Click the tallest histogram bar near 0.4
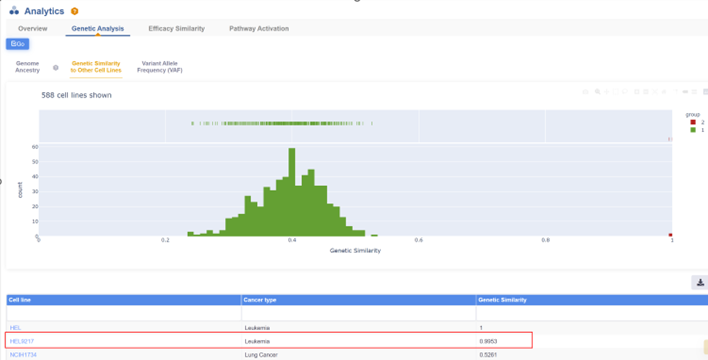The image size is (708, 360). (x=292, y=192)
